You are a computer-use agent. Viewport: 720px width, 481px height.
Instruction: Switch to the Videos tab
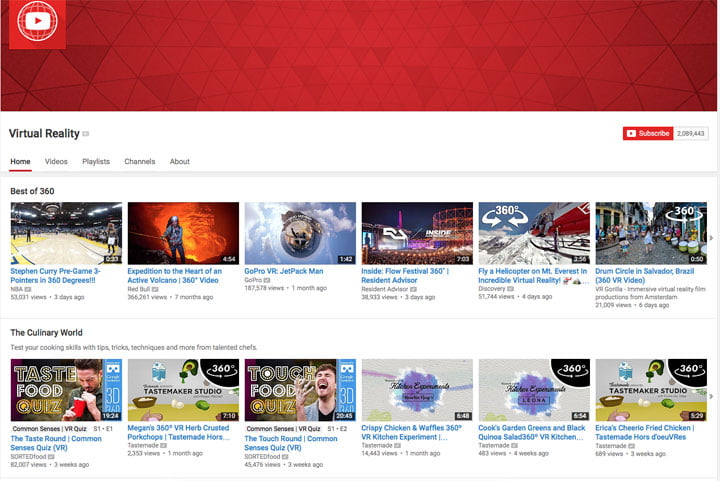point(56,162)
